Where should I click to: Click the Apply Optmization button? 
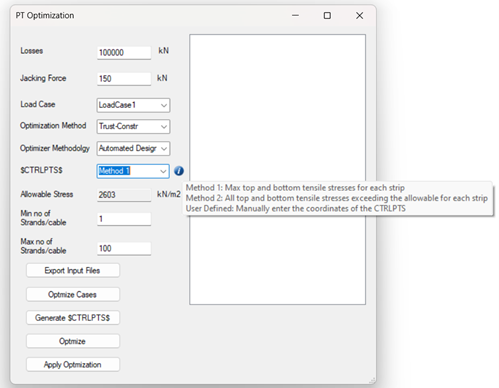pos(73,364)
